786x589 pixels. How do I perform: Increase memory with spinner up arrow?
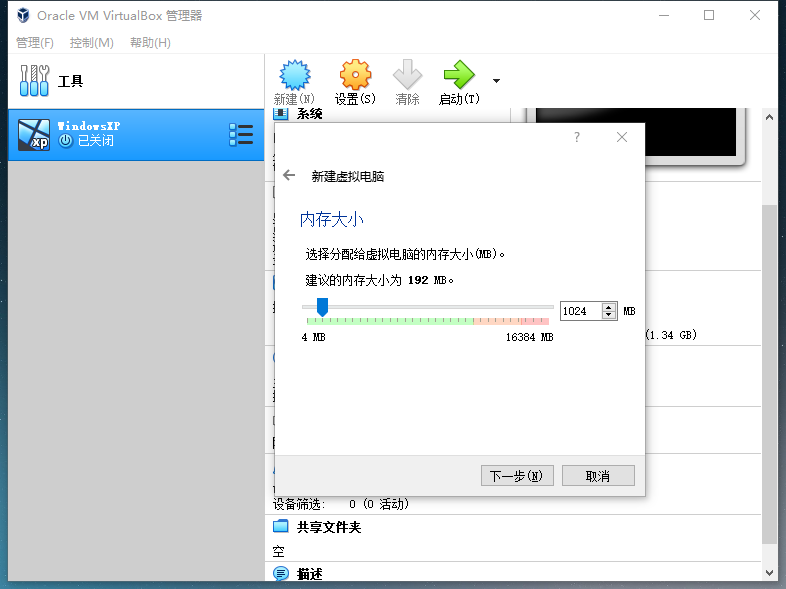coord(609,307)
